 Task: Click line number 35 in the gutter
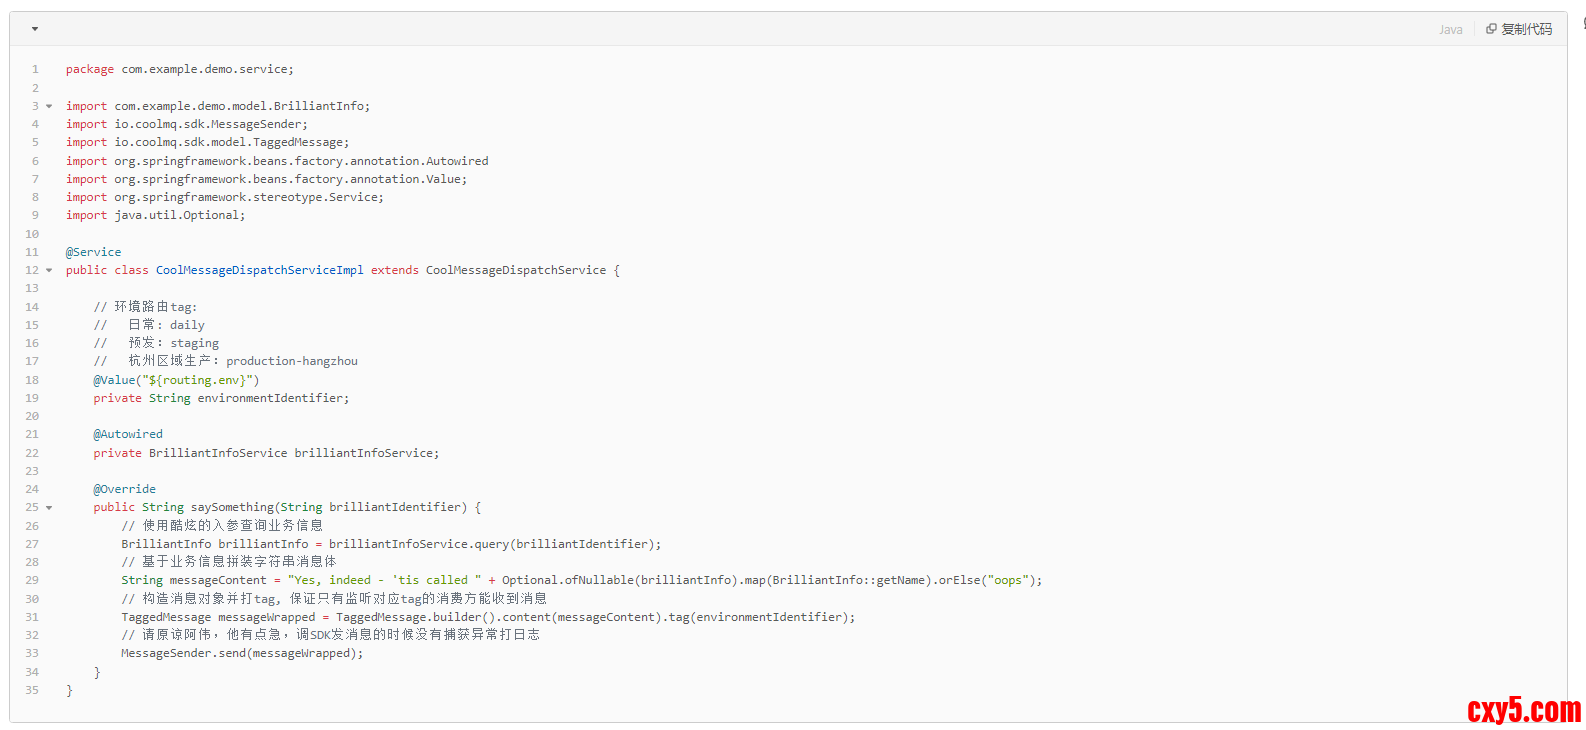click(x=32, y=690)
